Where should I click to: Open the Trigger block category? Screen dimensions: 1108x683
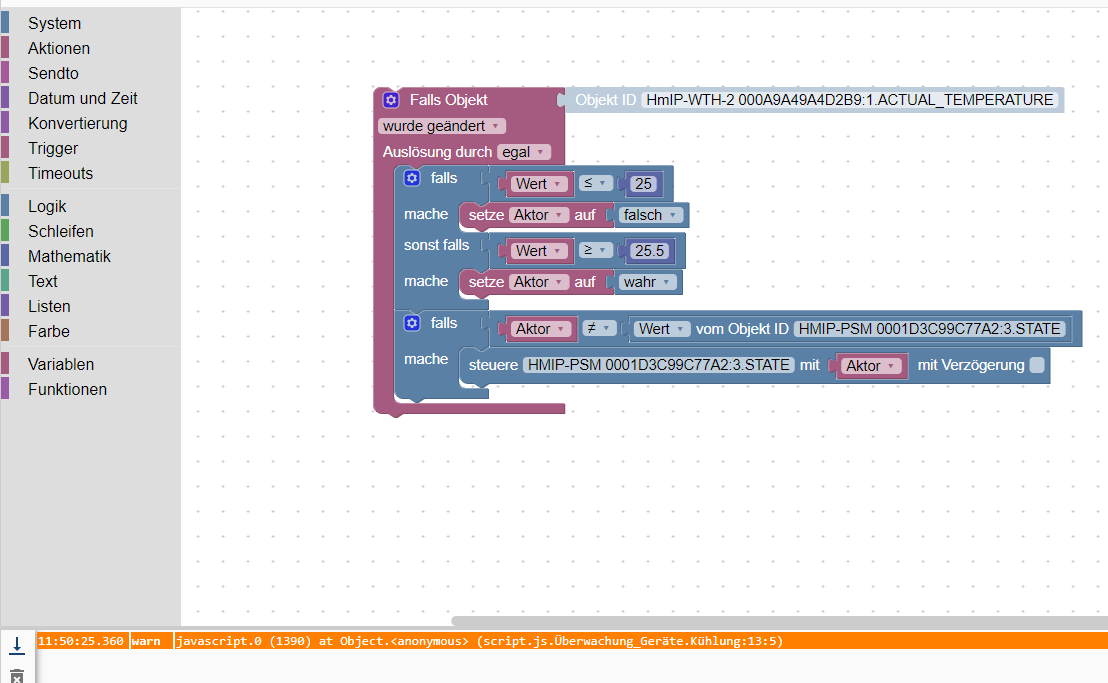point(53,148)
